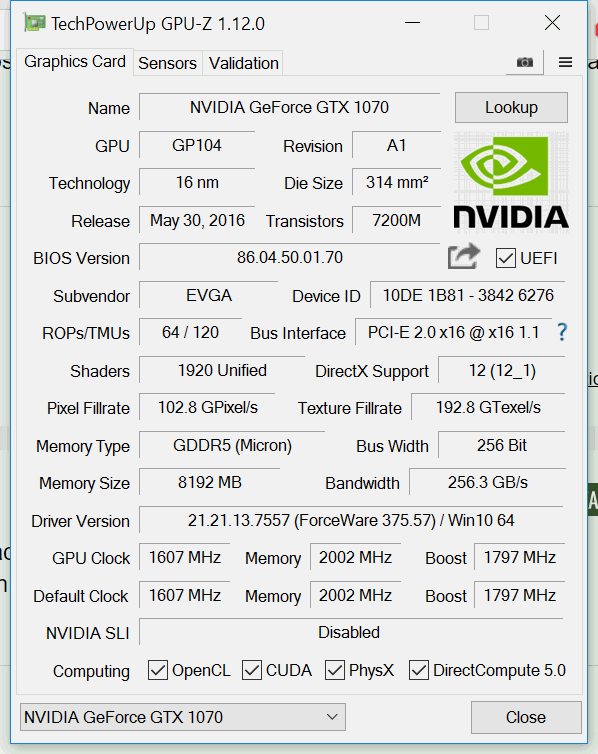The height and width of the screenshot is (754, 598).
Task: Expand the GPU selection dropdown arrow
Action: tap(332, 717)
